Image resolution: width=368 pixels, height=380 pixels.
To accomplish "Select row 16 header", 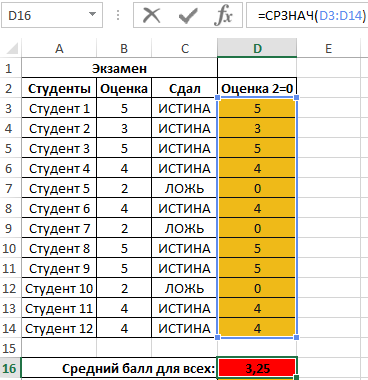I will click(10, 368).
